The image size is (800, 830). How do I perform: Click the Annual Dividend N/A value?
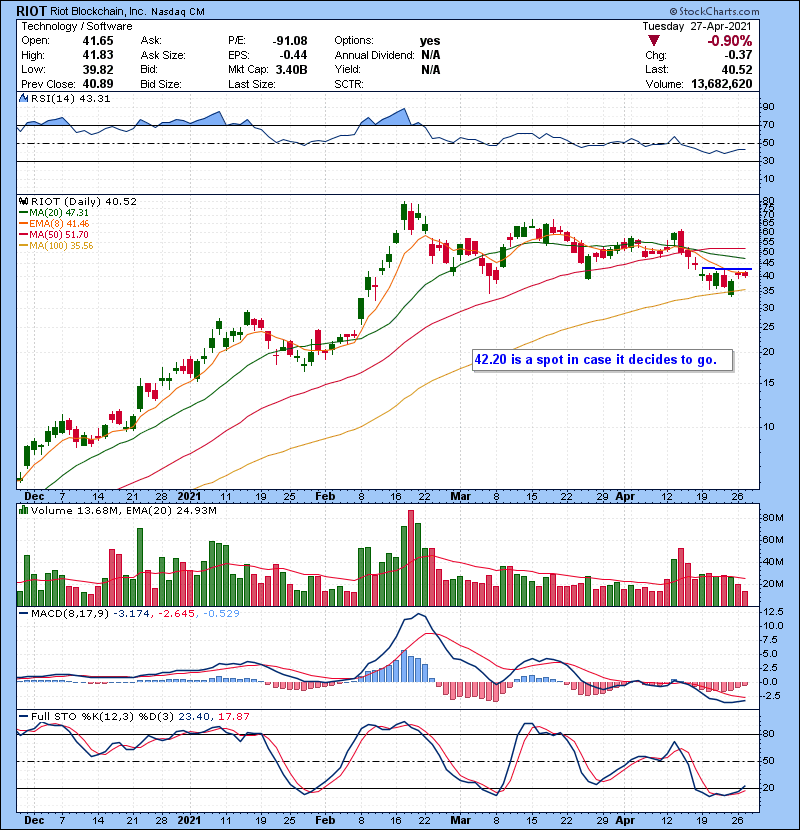[x=431, y=55]
